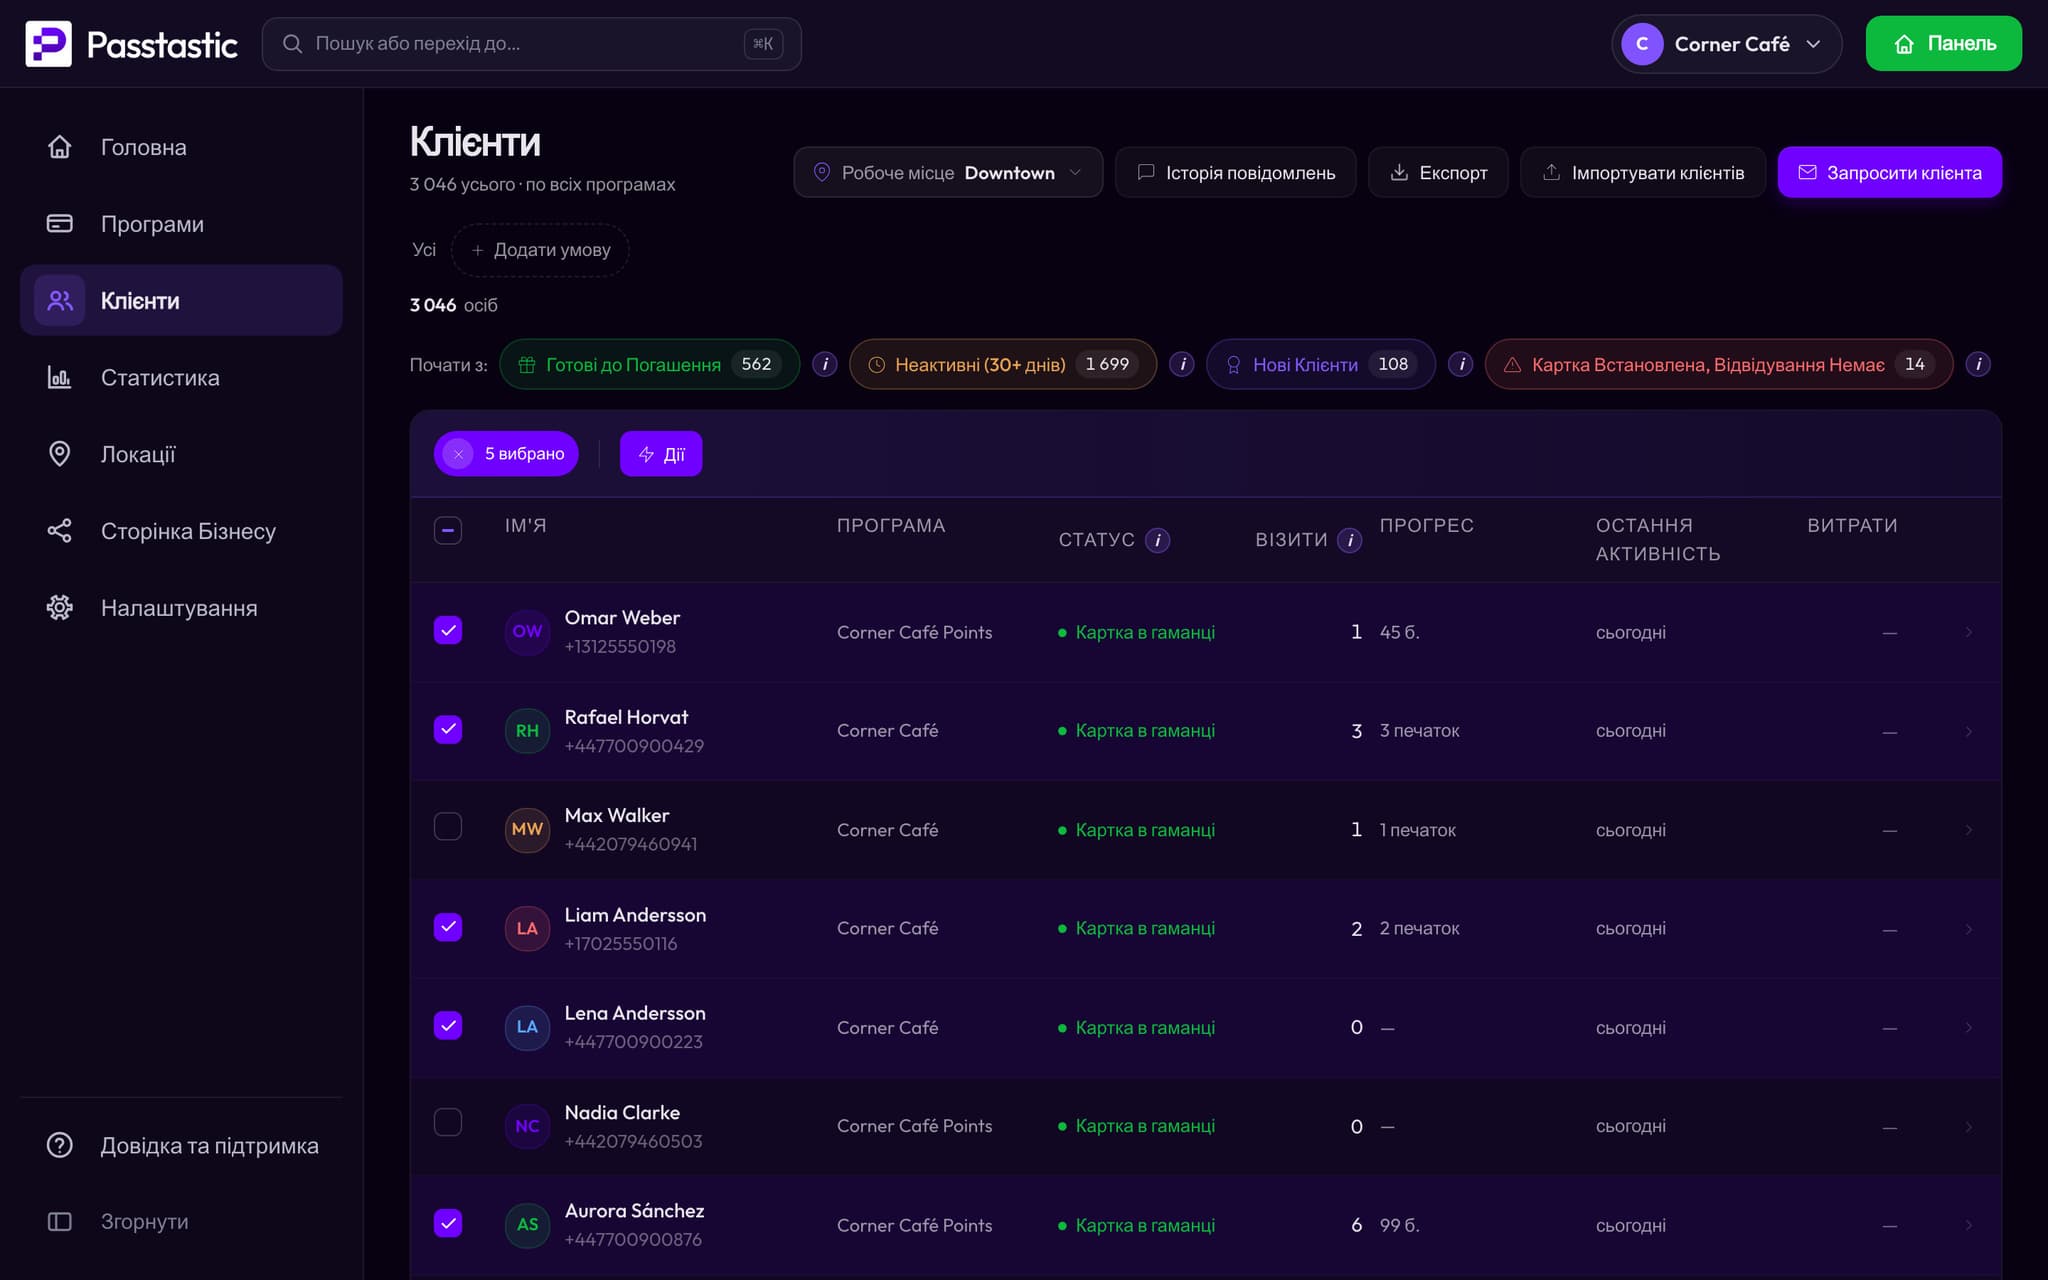Screen dimensions: 2048x1280
Task: Uncheck Omar Weber row checkbox
Action: coord(448,630)
